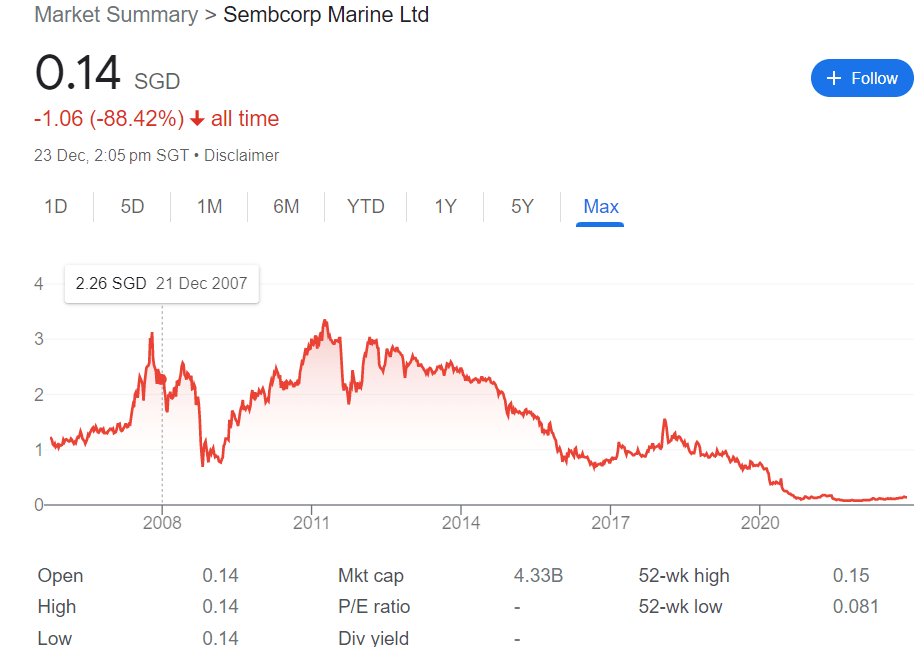923x647 pixels.
Task: Click the red down arrow icon
Action: [x=197, y=119]
